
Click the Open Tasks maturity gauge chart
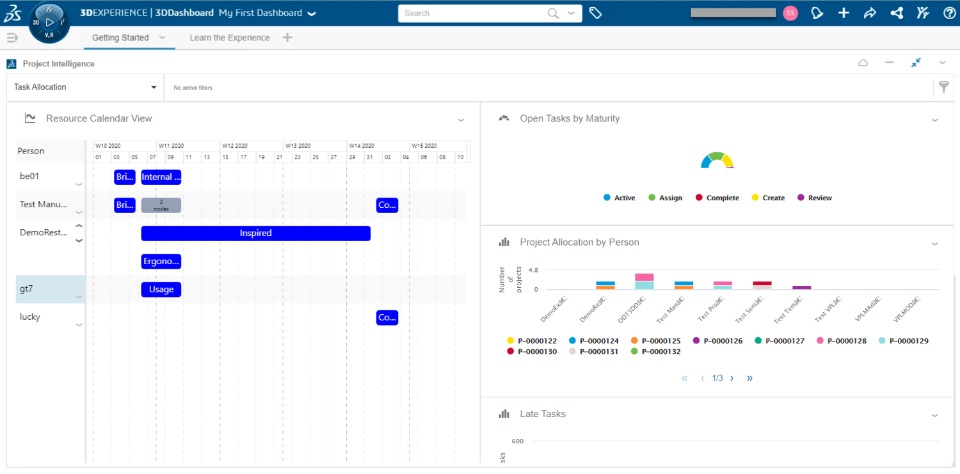tap(717, 160)
